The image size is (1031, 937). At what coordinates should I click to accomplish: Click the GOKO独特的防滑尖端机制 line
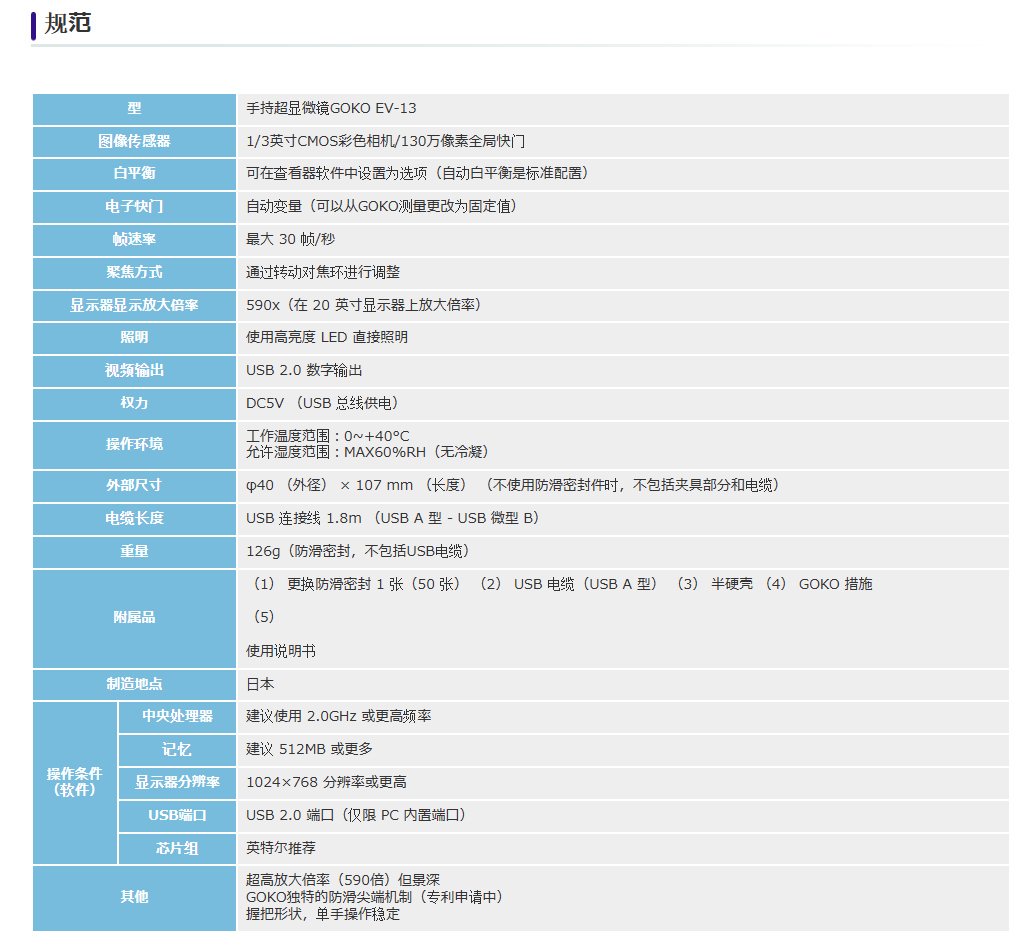376,897
